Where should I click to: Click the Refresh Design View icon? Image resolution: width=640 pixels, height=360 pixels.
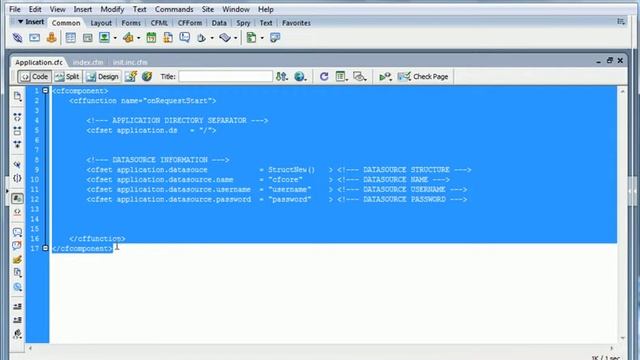click(324, 76)
